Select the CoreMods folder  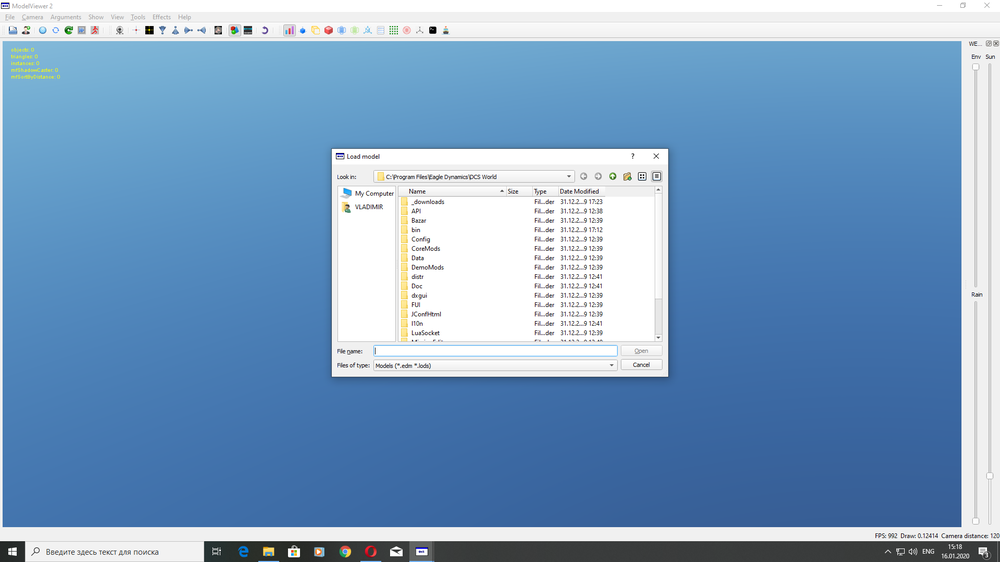(x=425, y=249)
